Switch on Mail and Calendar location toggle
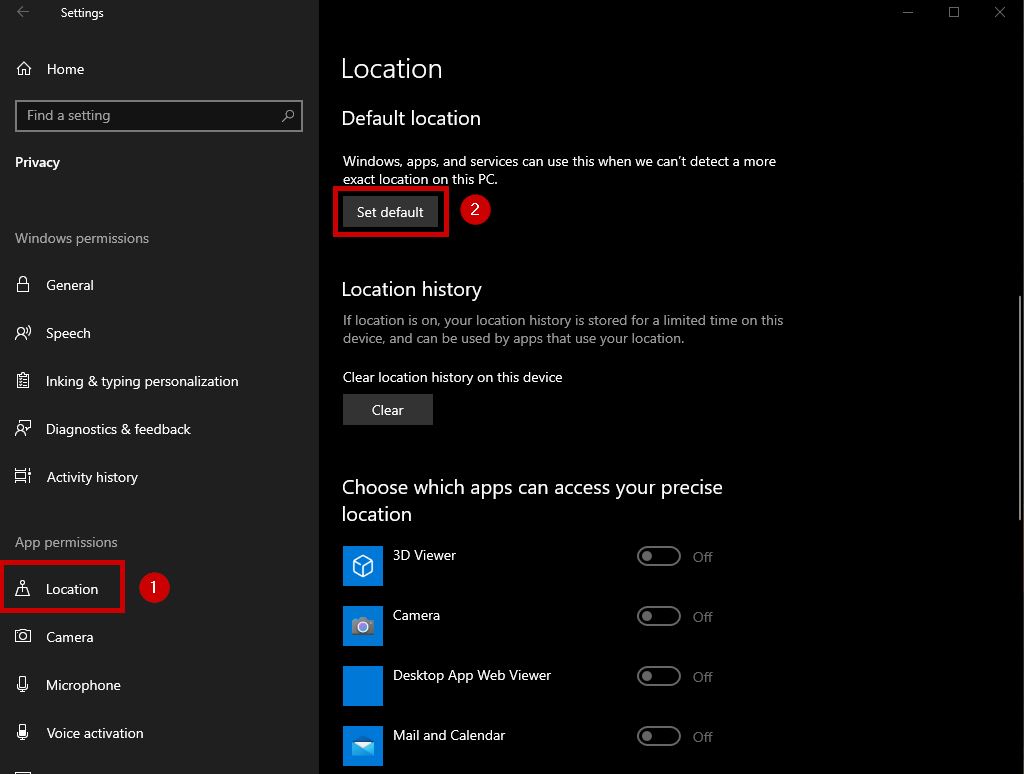The height and width of the screenshot is (774, 1024). click(659, 737)
